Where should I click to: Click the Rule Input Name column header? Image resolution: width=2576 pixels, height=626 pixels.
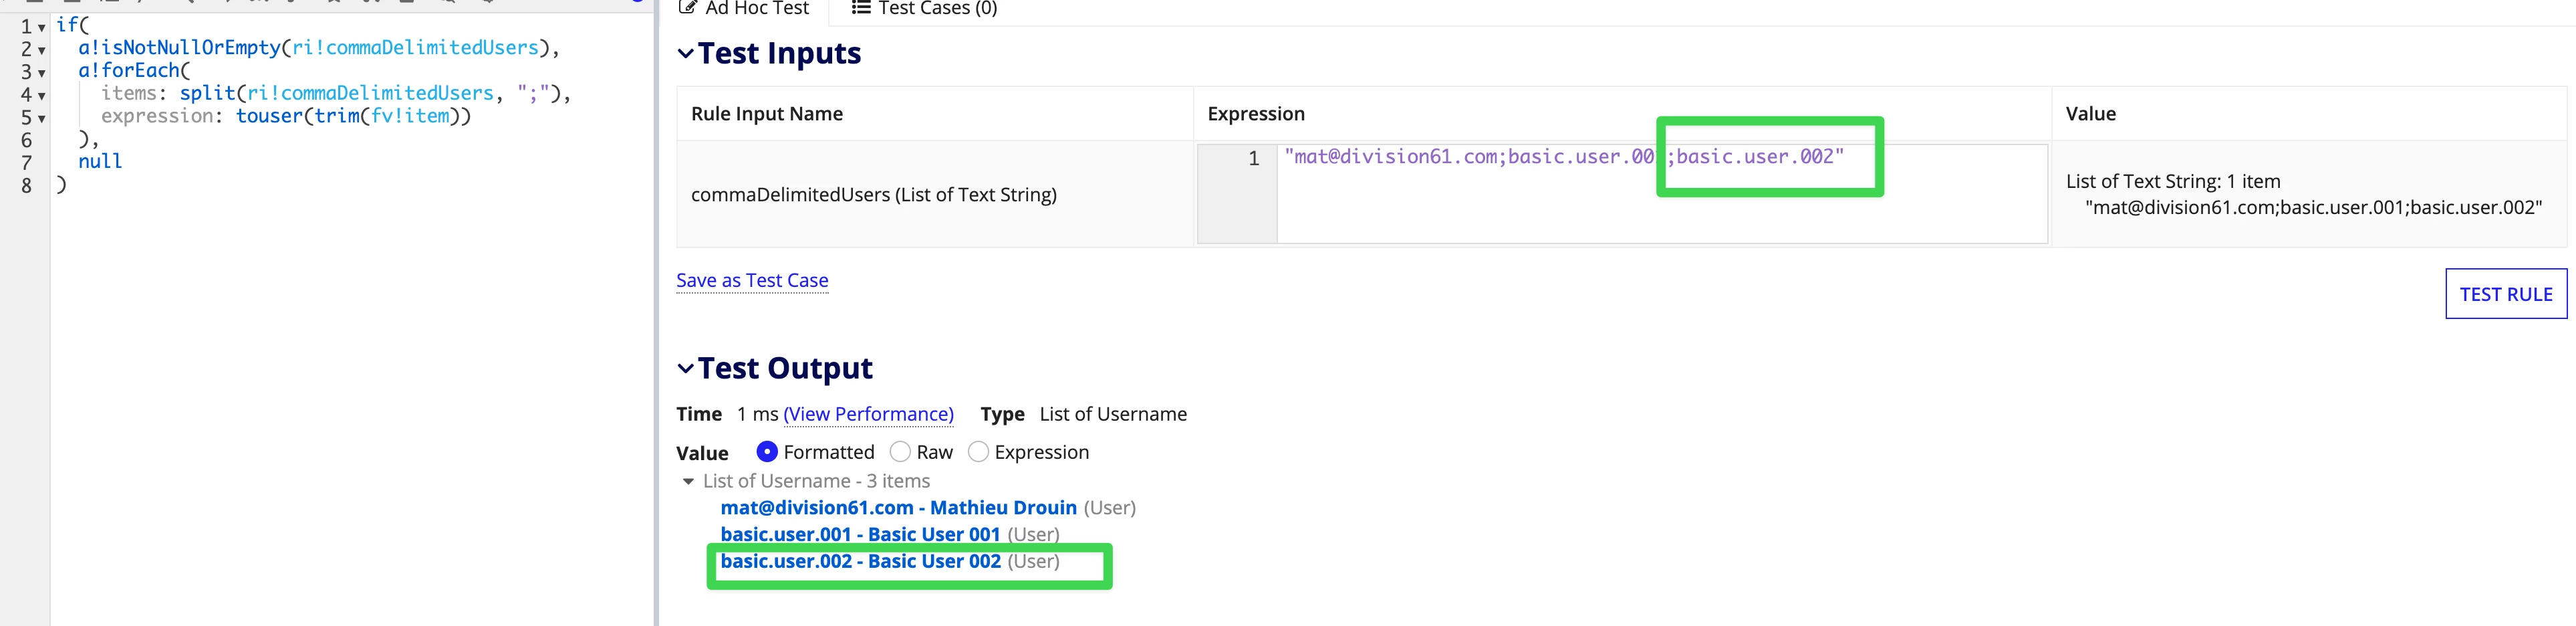767,114
